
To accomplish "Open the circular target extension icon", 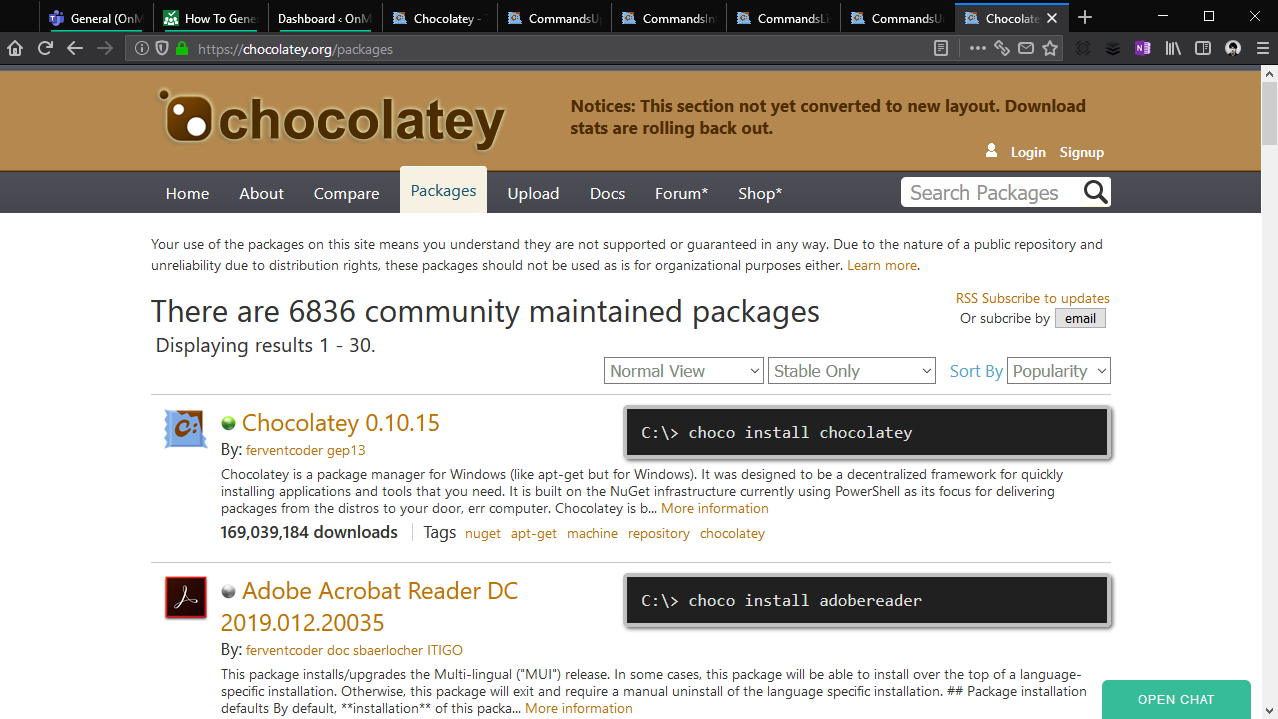I will (1083, 48).
